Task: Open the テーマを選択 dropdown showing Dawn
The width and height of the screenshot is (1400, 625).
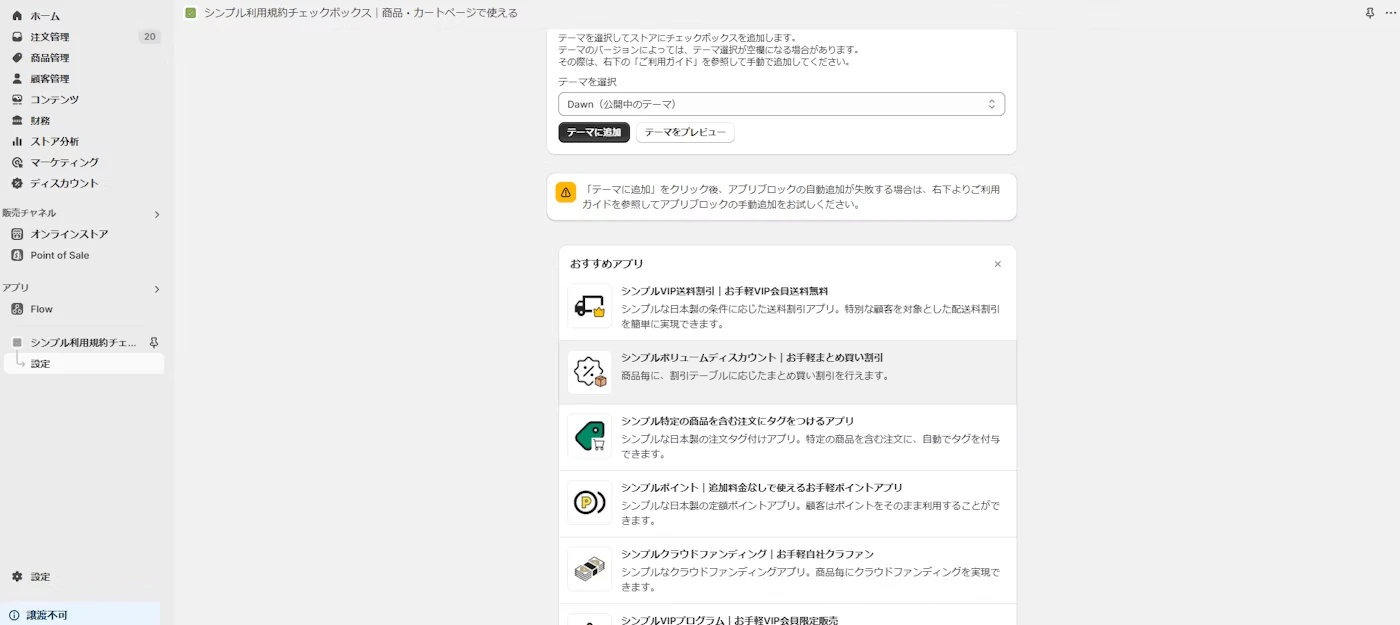Action: [x=781, y=104]
